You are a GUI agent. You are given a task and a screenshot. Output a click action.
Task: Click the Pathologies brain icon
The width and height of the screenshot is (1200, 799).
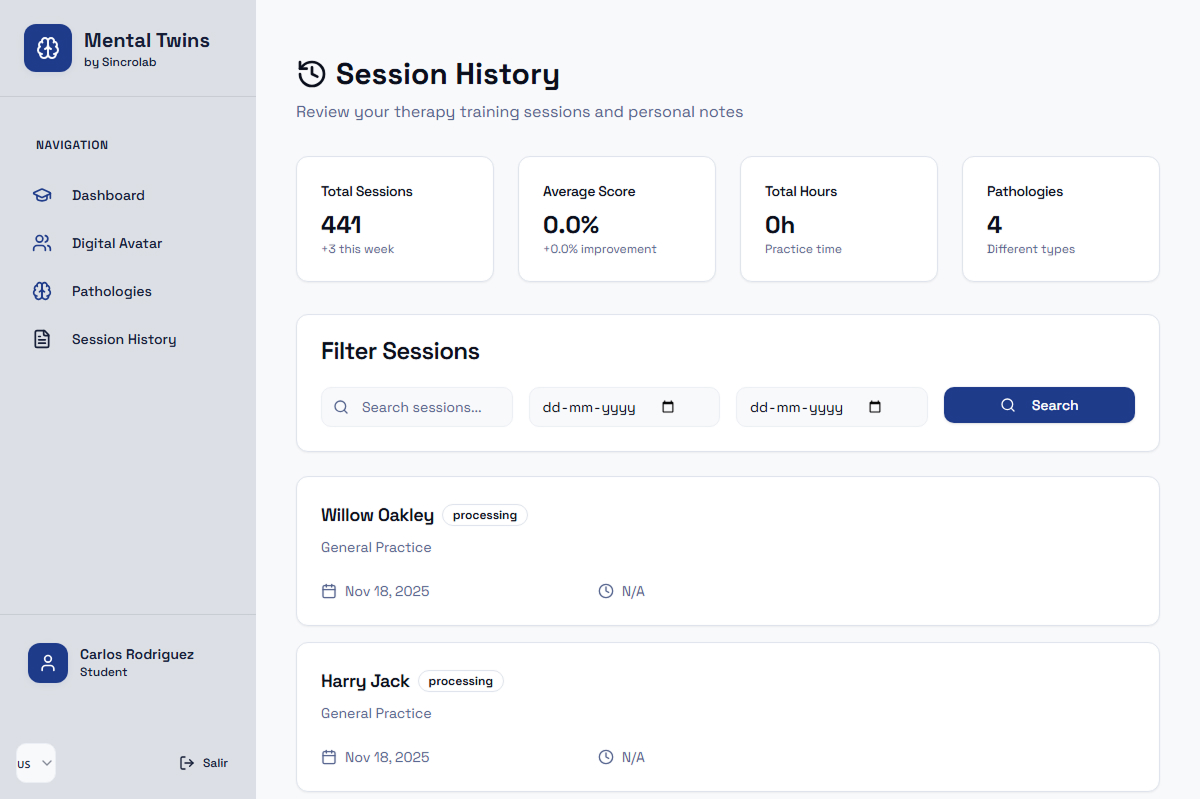42,291
